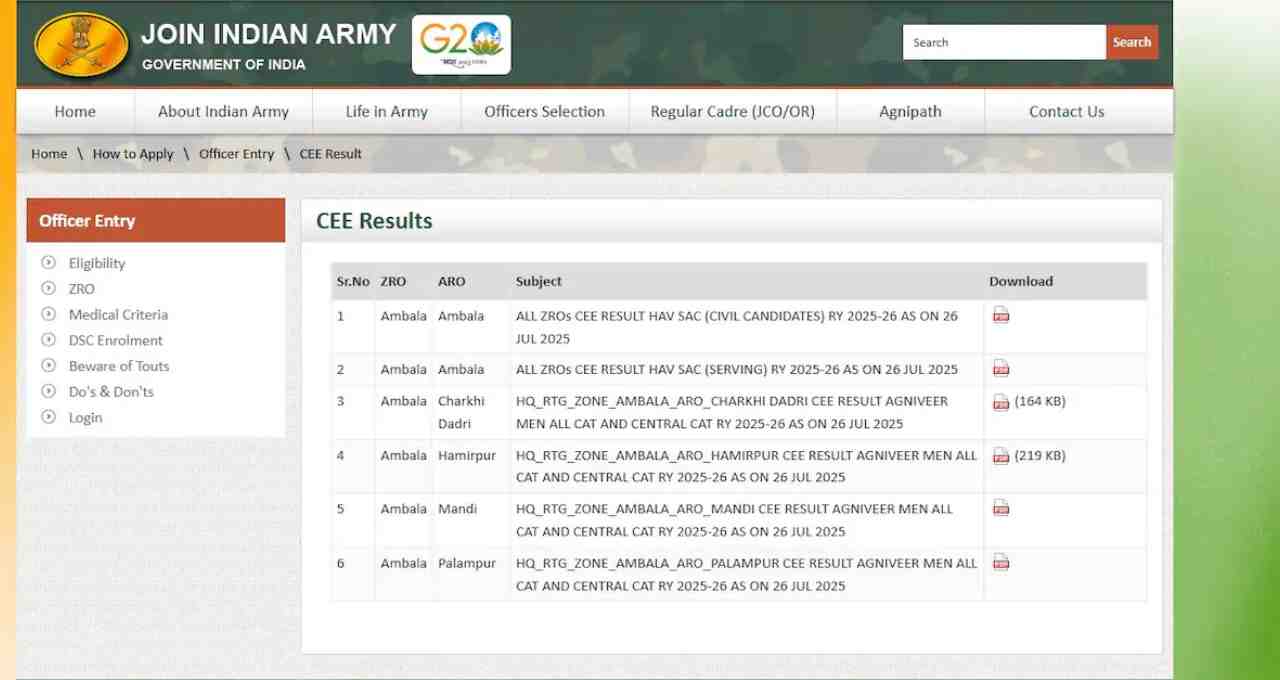Open the Medical Criteria sidebar link
1280x680 pixels.
118,314
